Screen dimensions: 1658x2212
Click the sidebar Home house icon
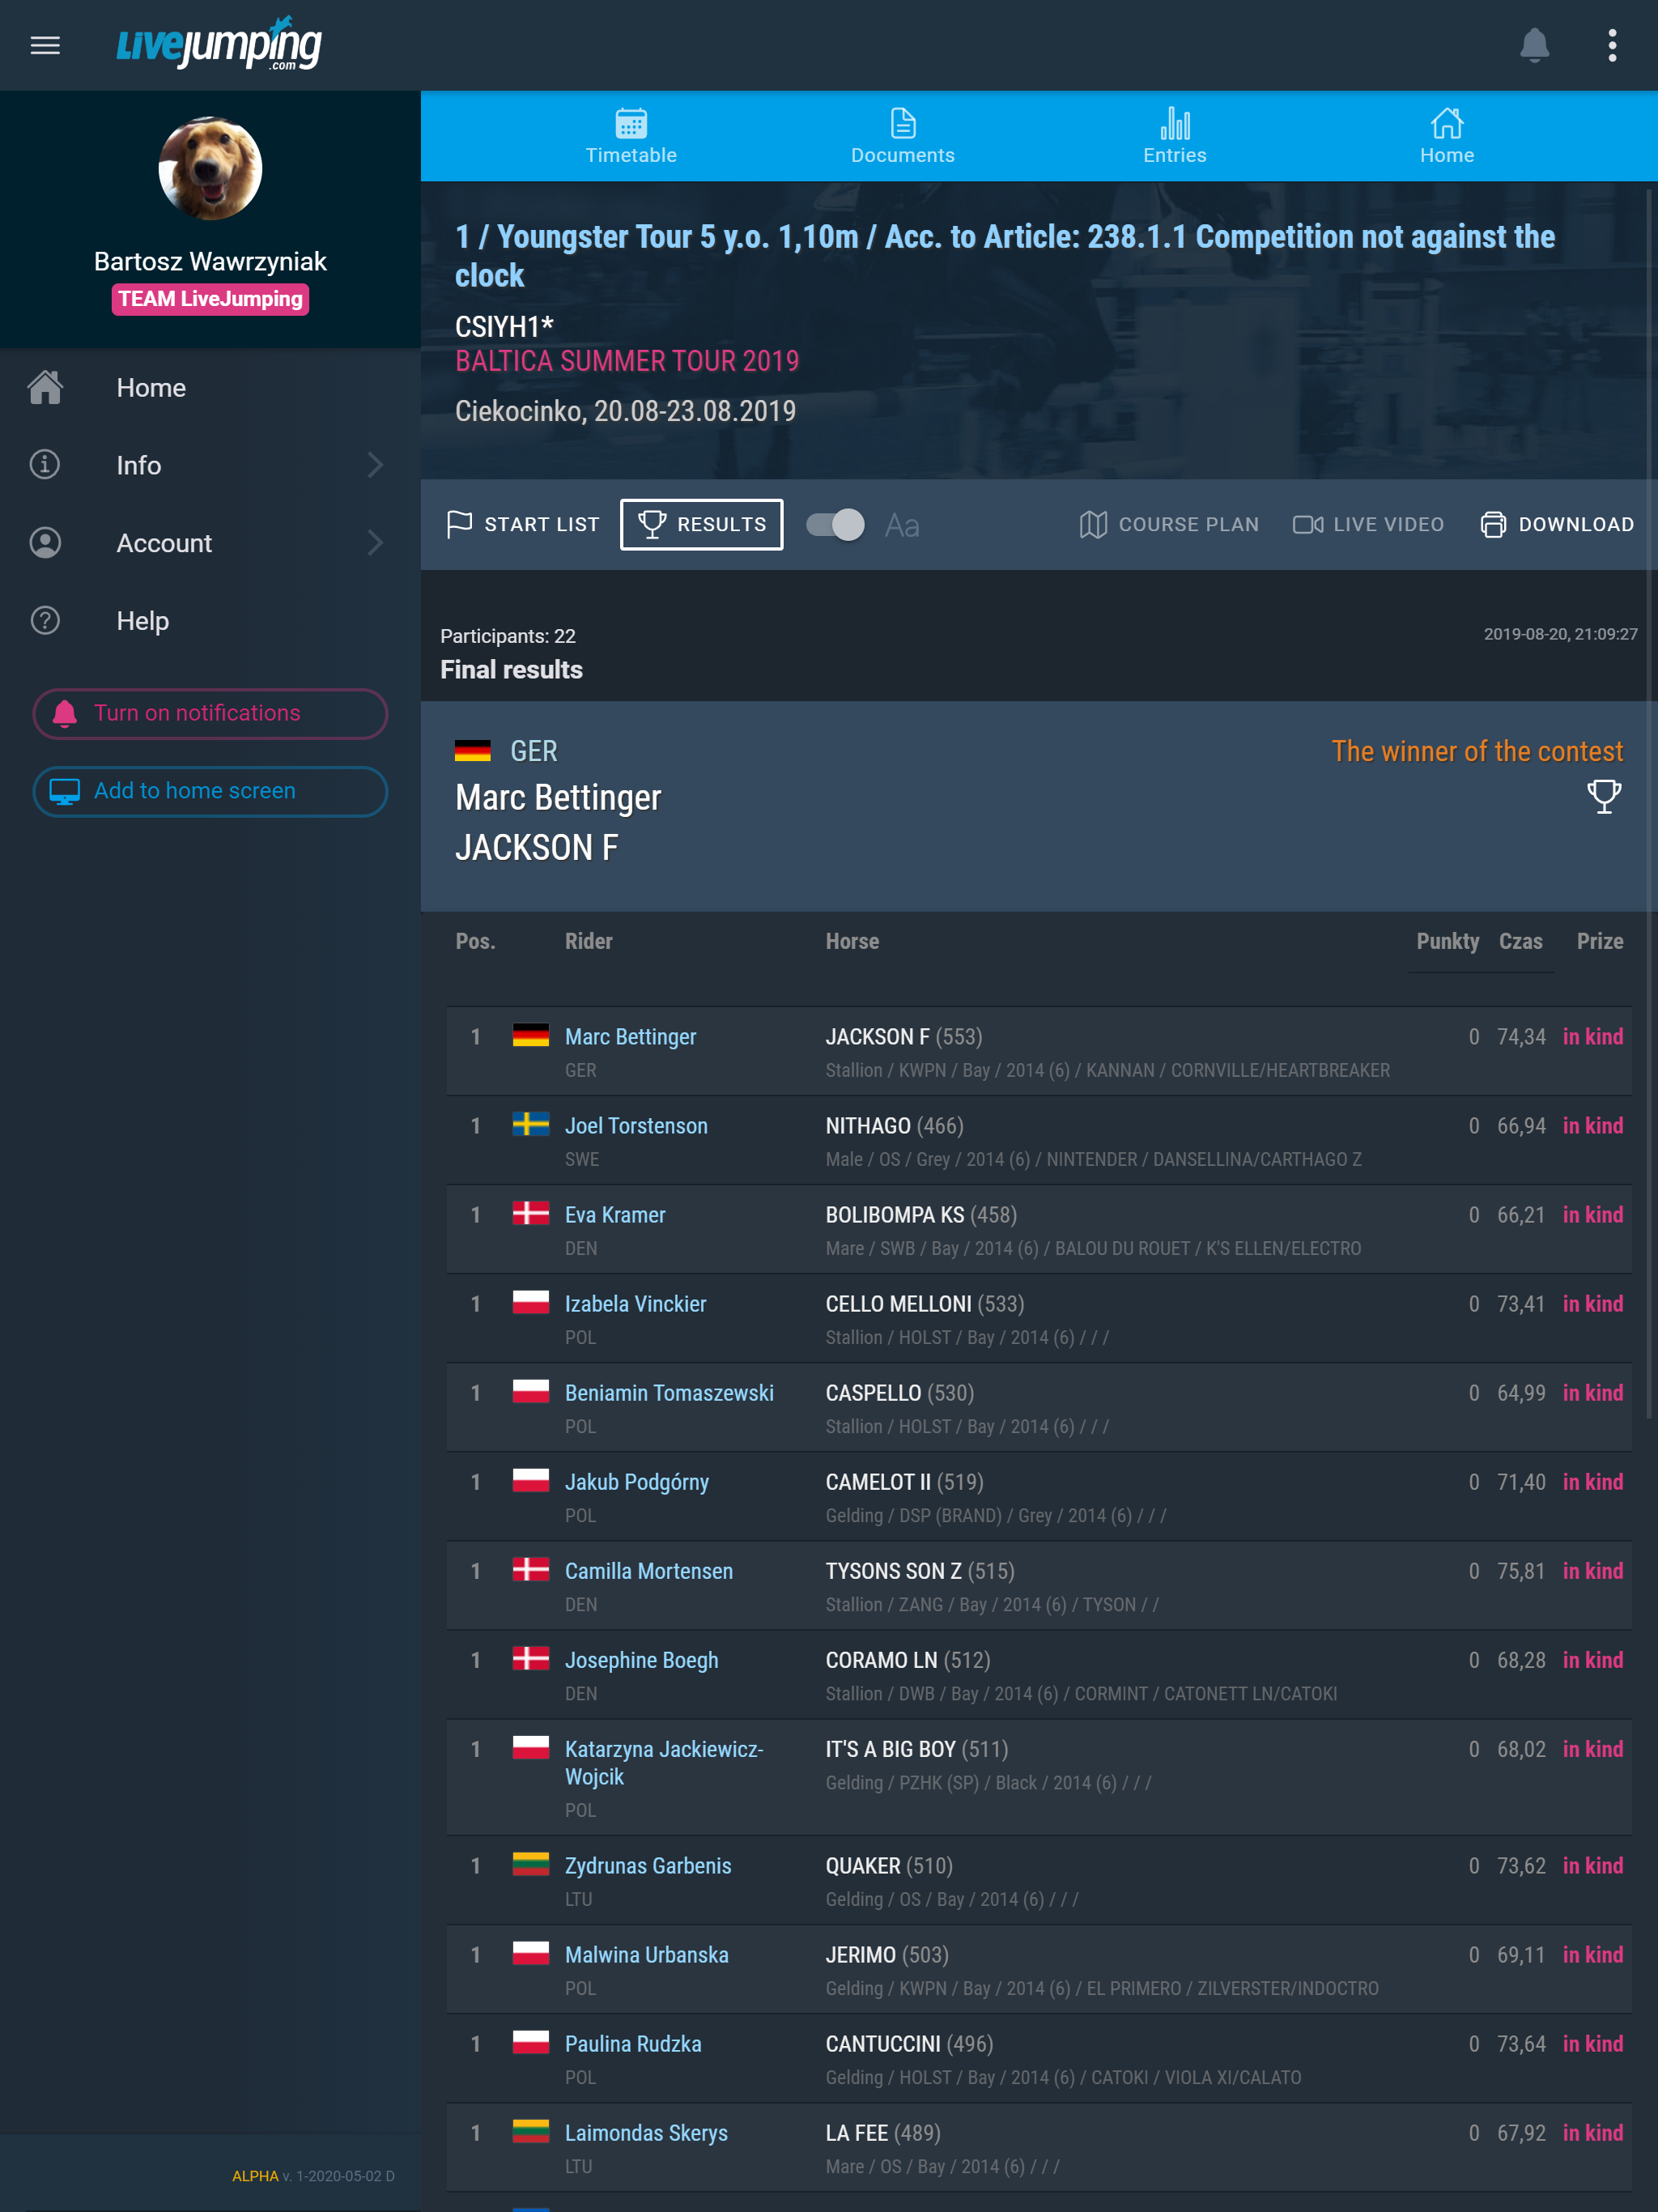pos(45,387)
